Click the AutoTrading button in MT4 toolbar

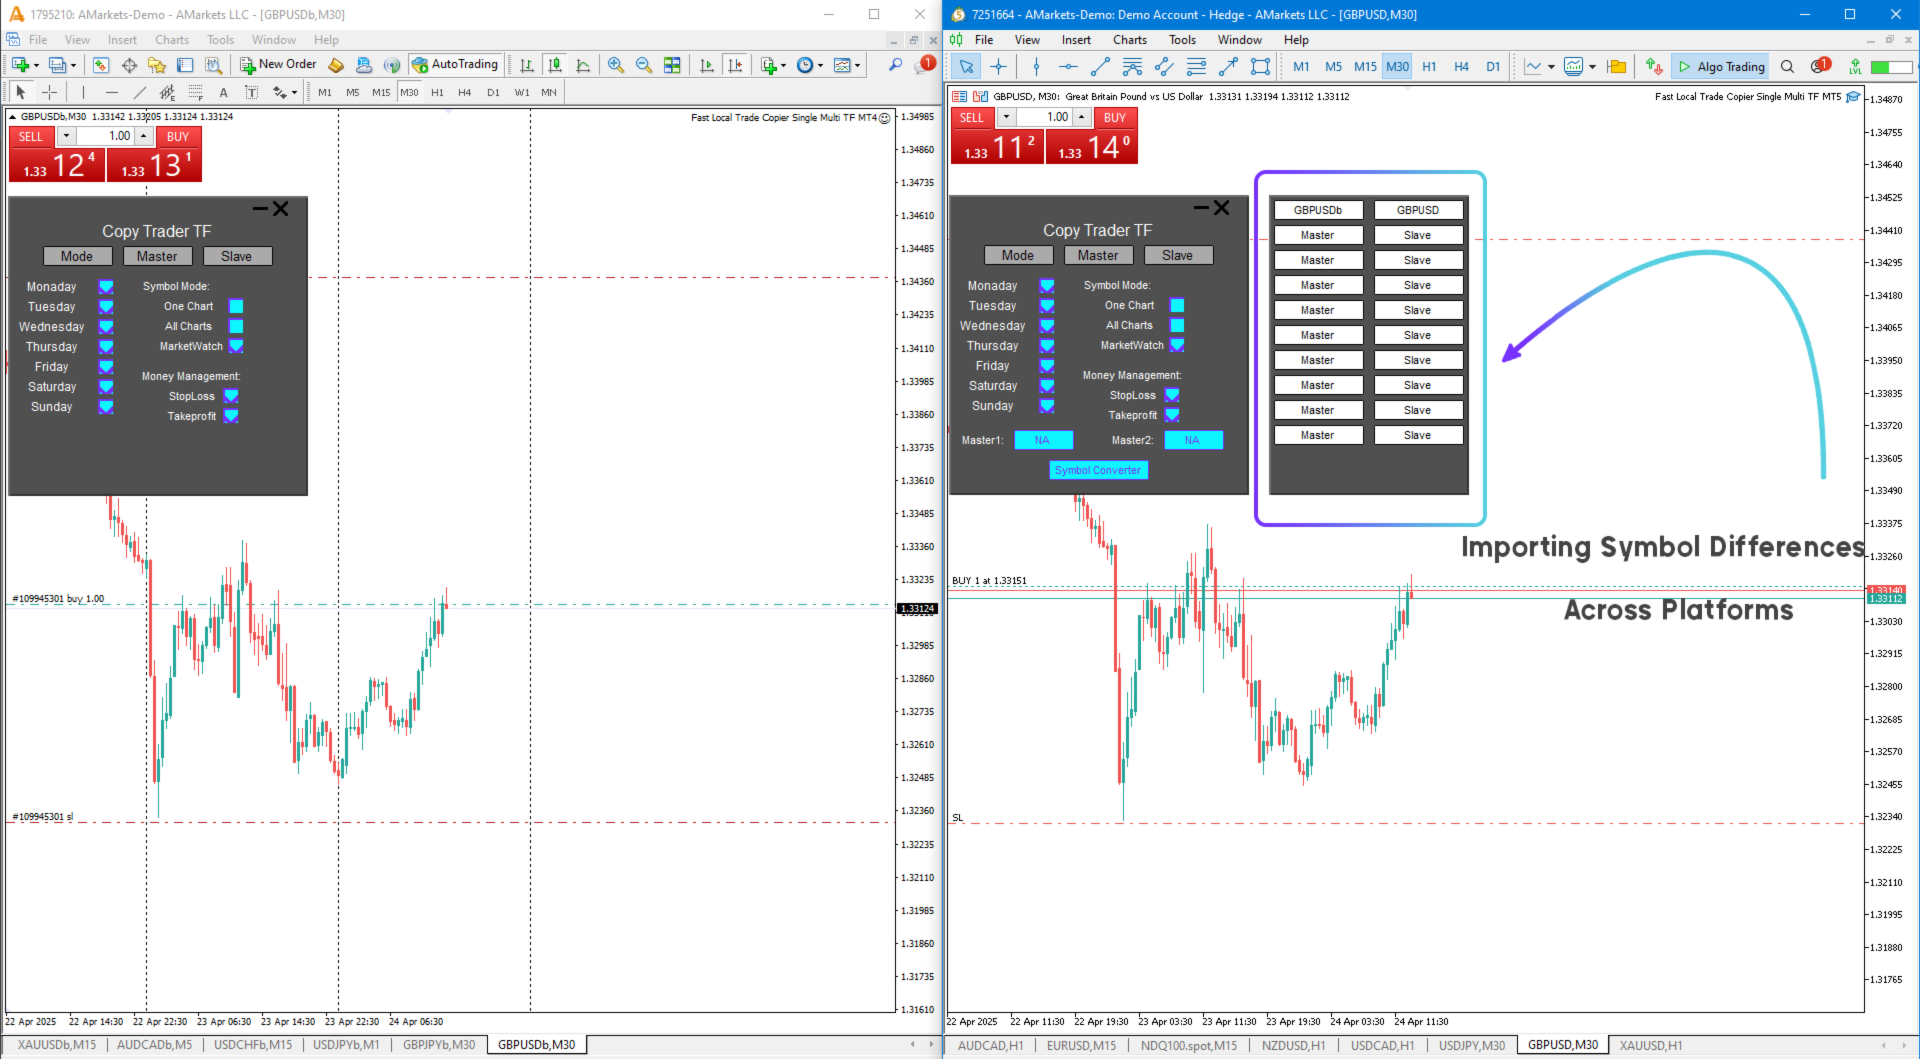[x=455, y=64]
